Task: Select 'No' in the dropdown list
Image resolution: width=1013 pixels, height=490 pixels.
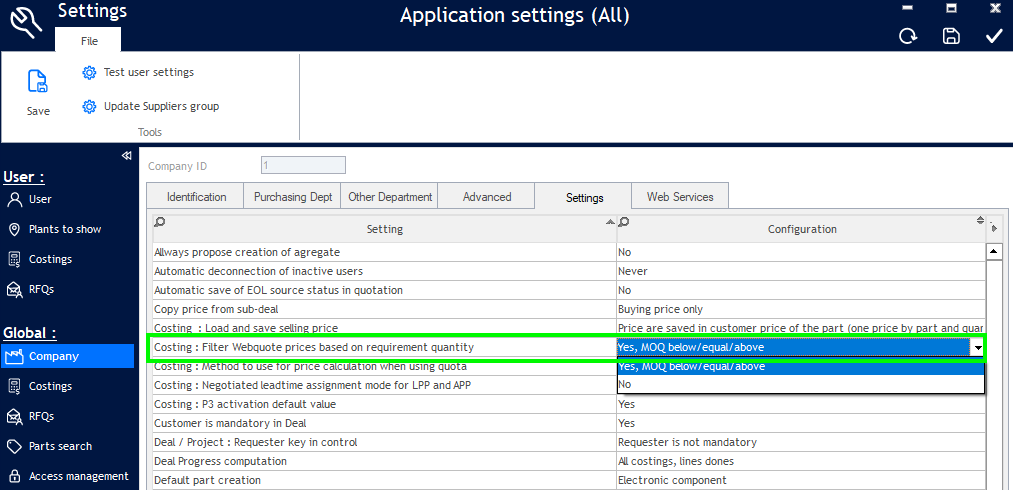Action: click(625, 384)
